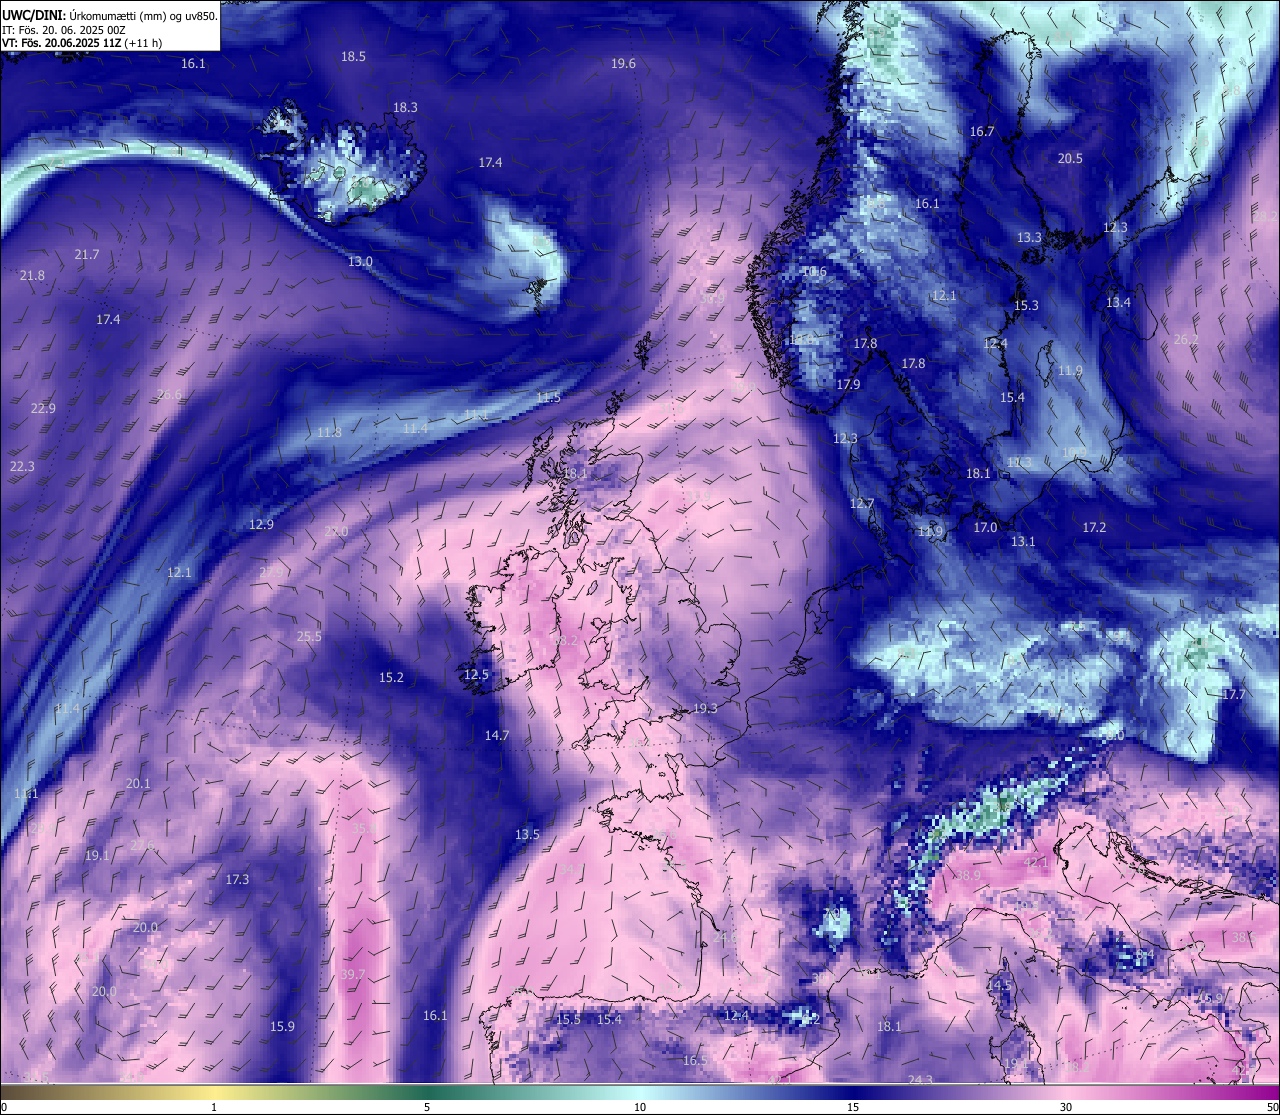1280x1115 pixels.
Task: Click the '12.7' value near Denmark
Action: click(861, 504)
